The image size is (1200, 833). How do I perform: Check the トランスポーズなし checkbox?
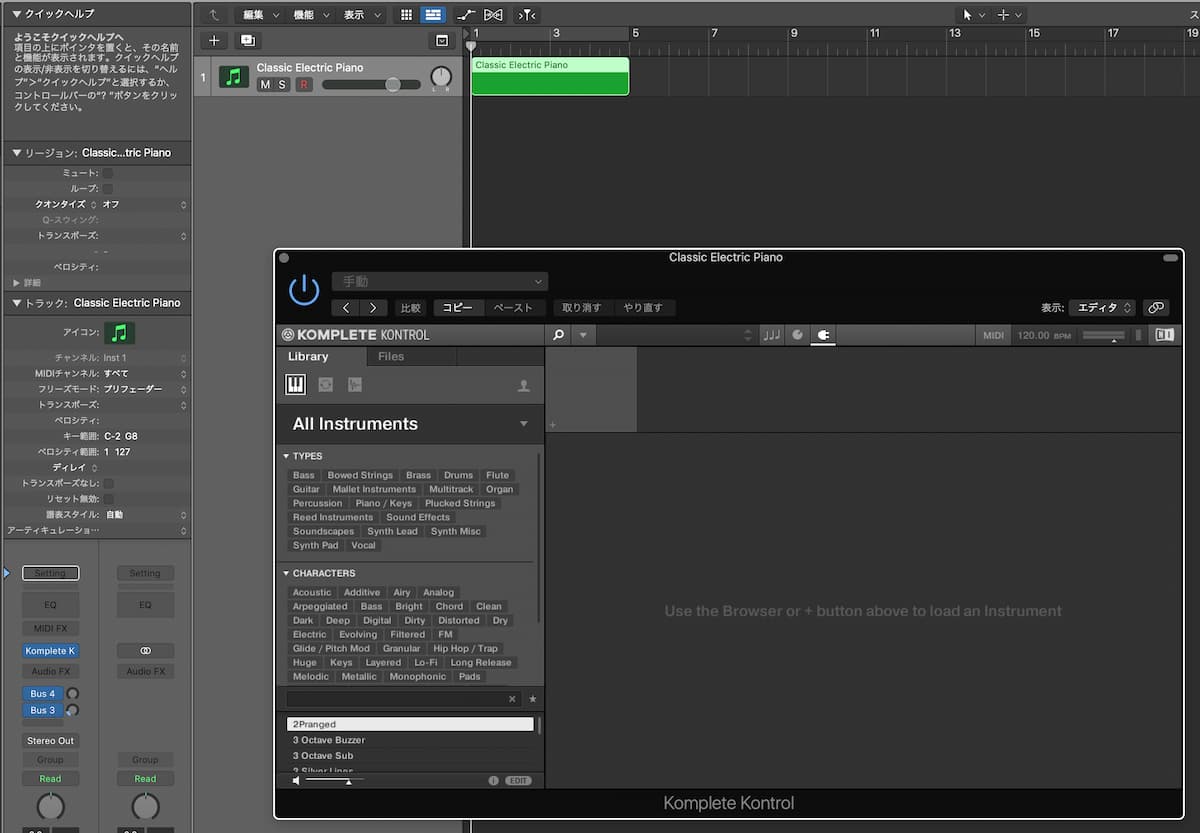tap(108, 483)
